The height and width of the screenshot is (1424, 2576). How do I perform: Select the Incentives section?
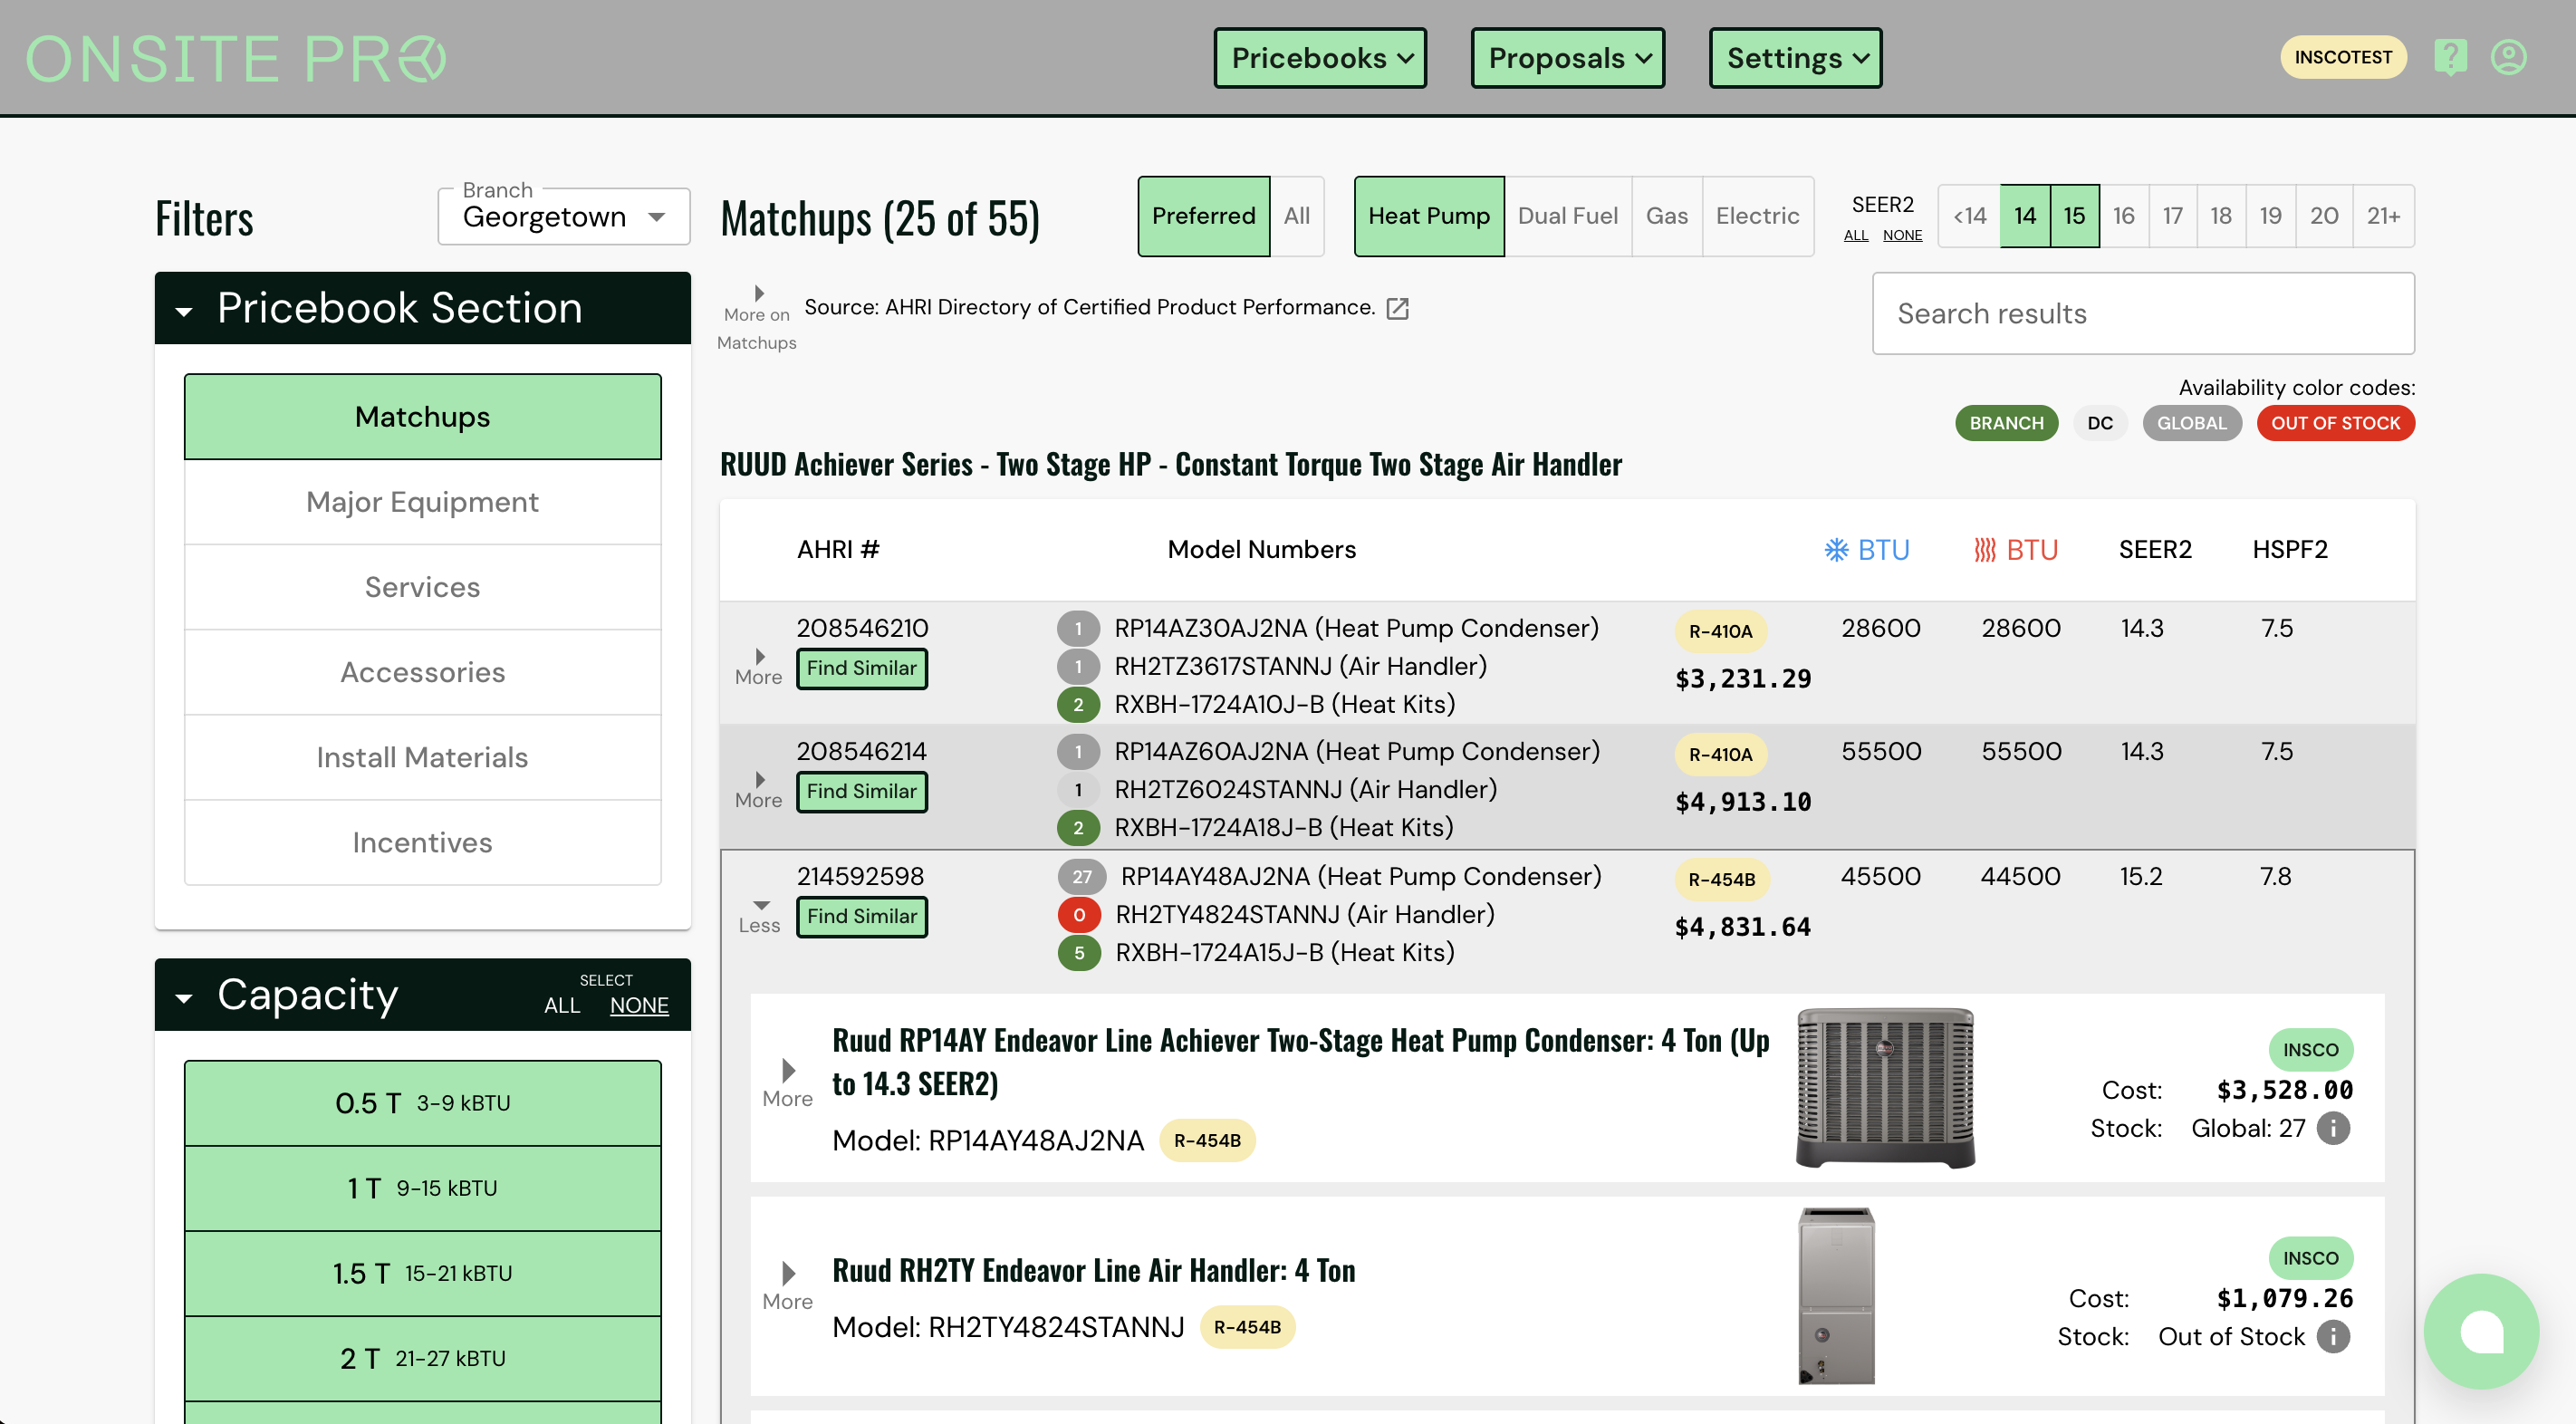(423, 842)
